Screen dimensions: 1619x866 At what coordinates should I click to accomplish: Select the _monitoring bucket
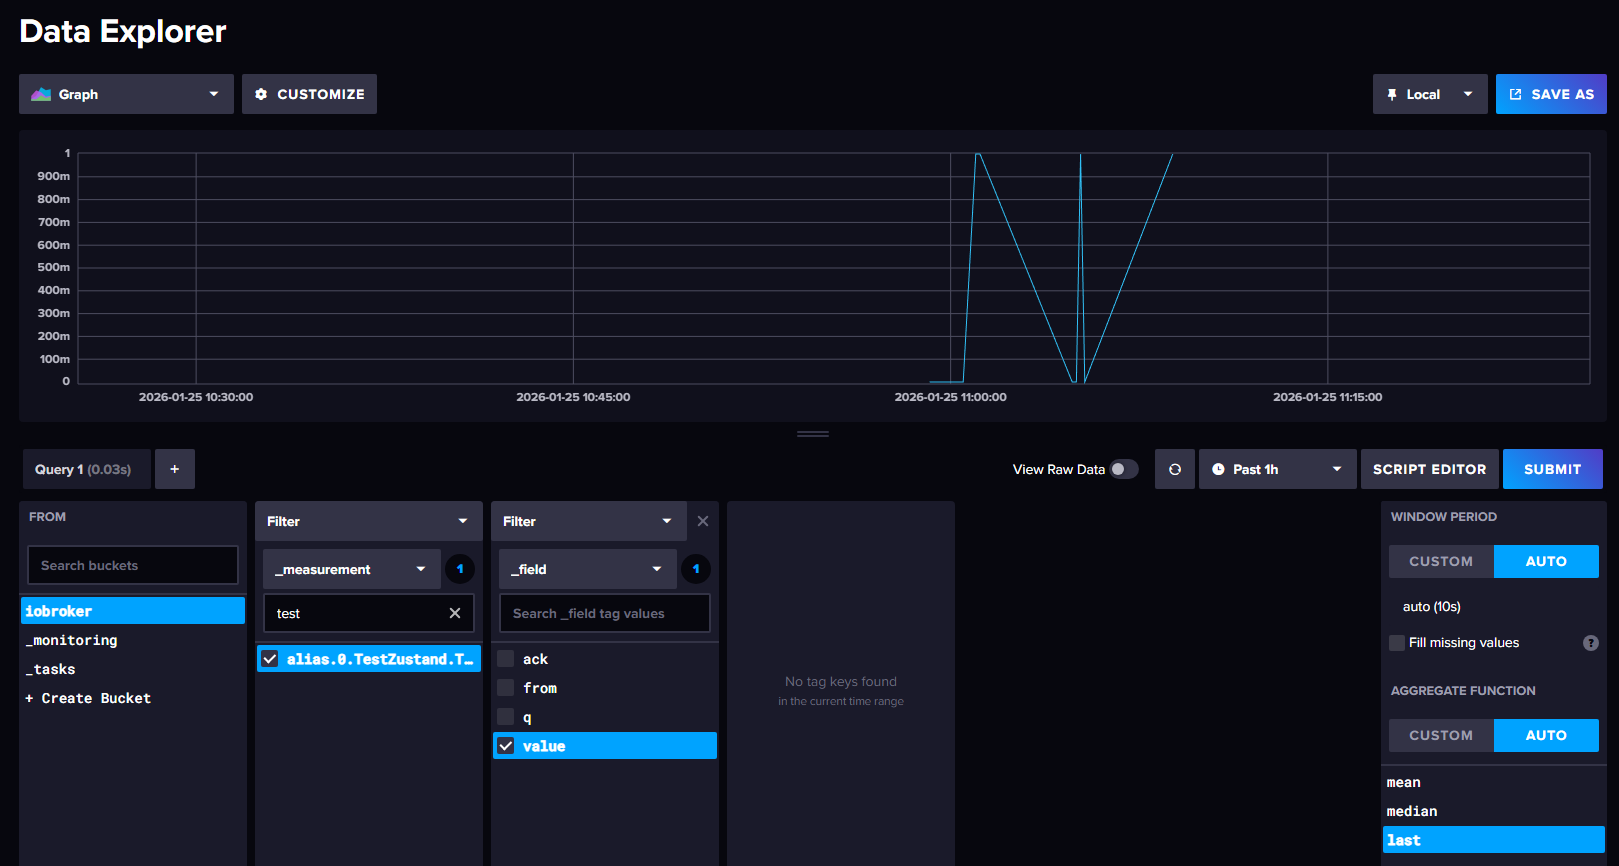[133, 640]
